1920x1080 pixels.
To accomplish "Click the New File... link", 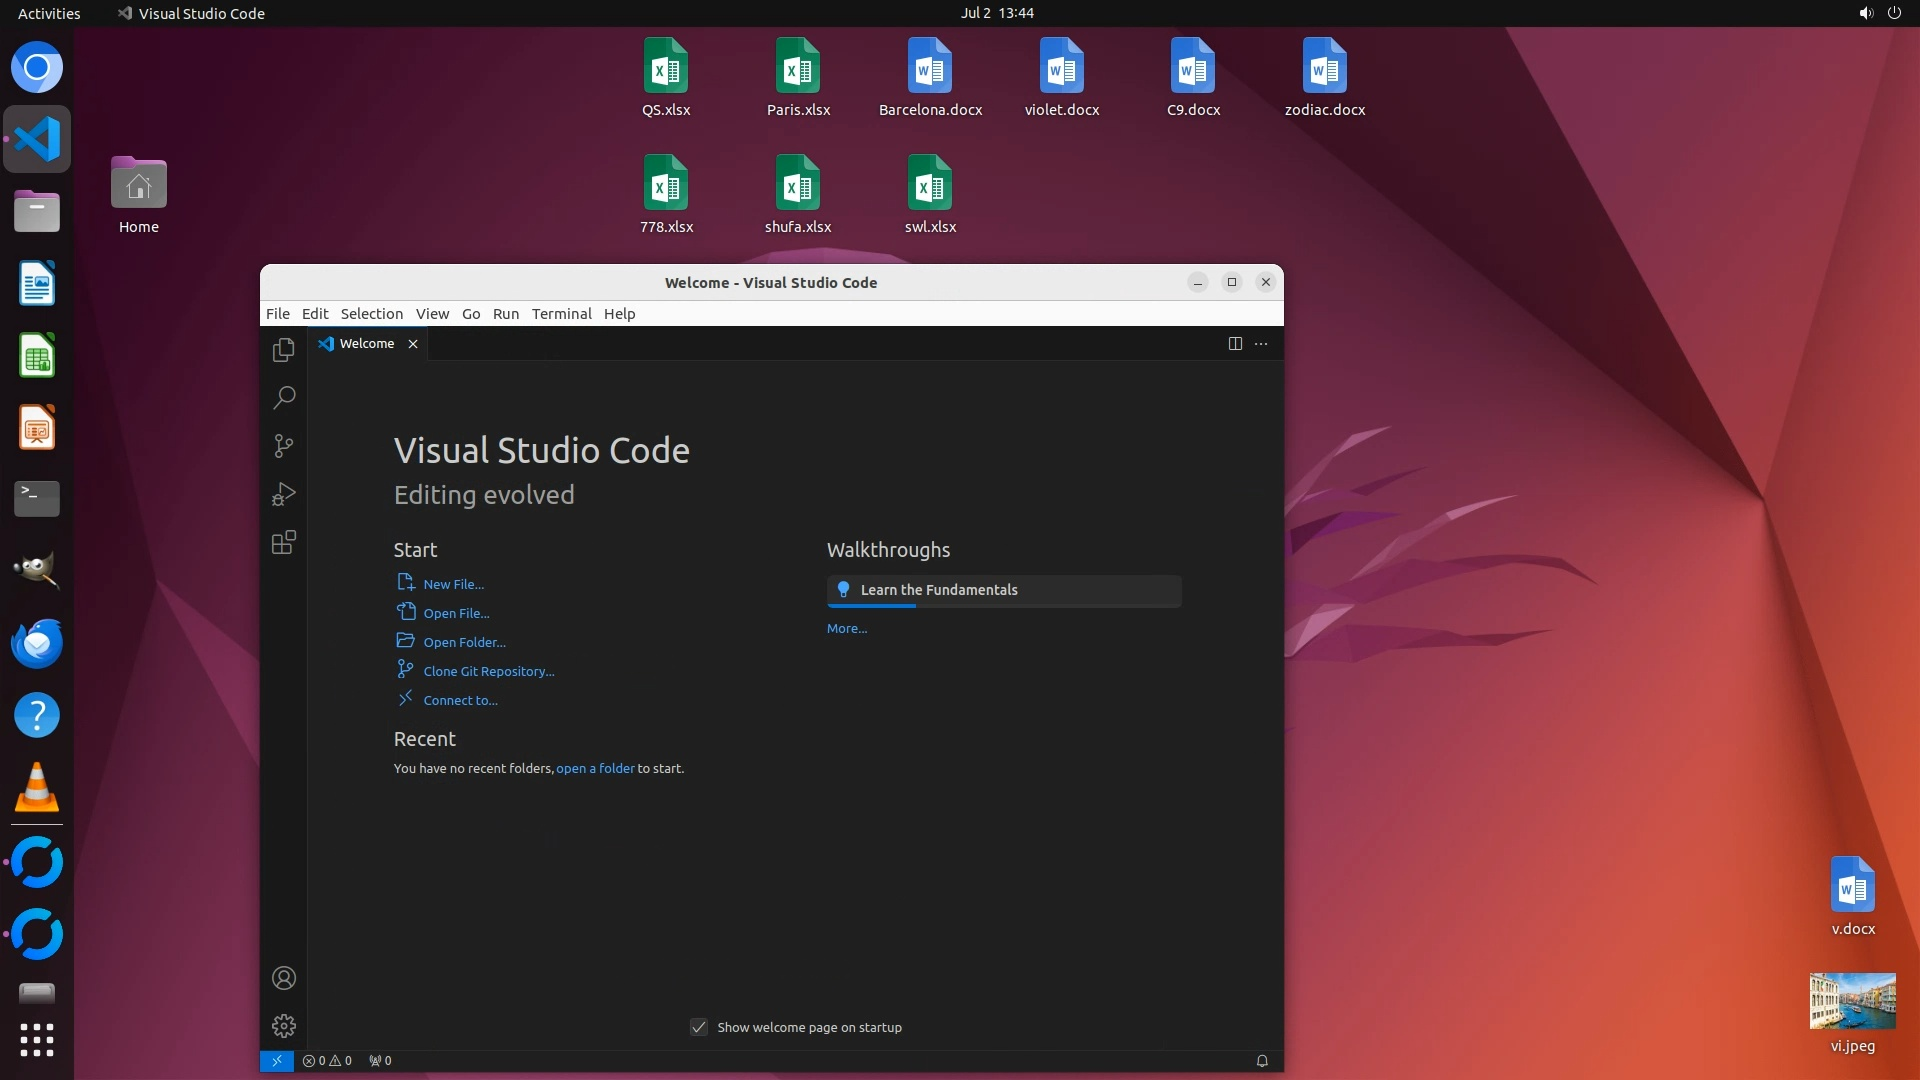I will 453,584.
